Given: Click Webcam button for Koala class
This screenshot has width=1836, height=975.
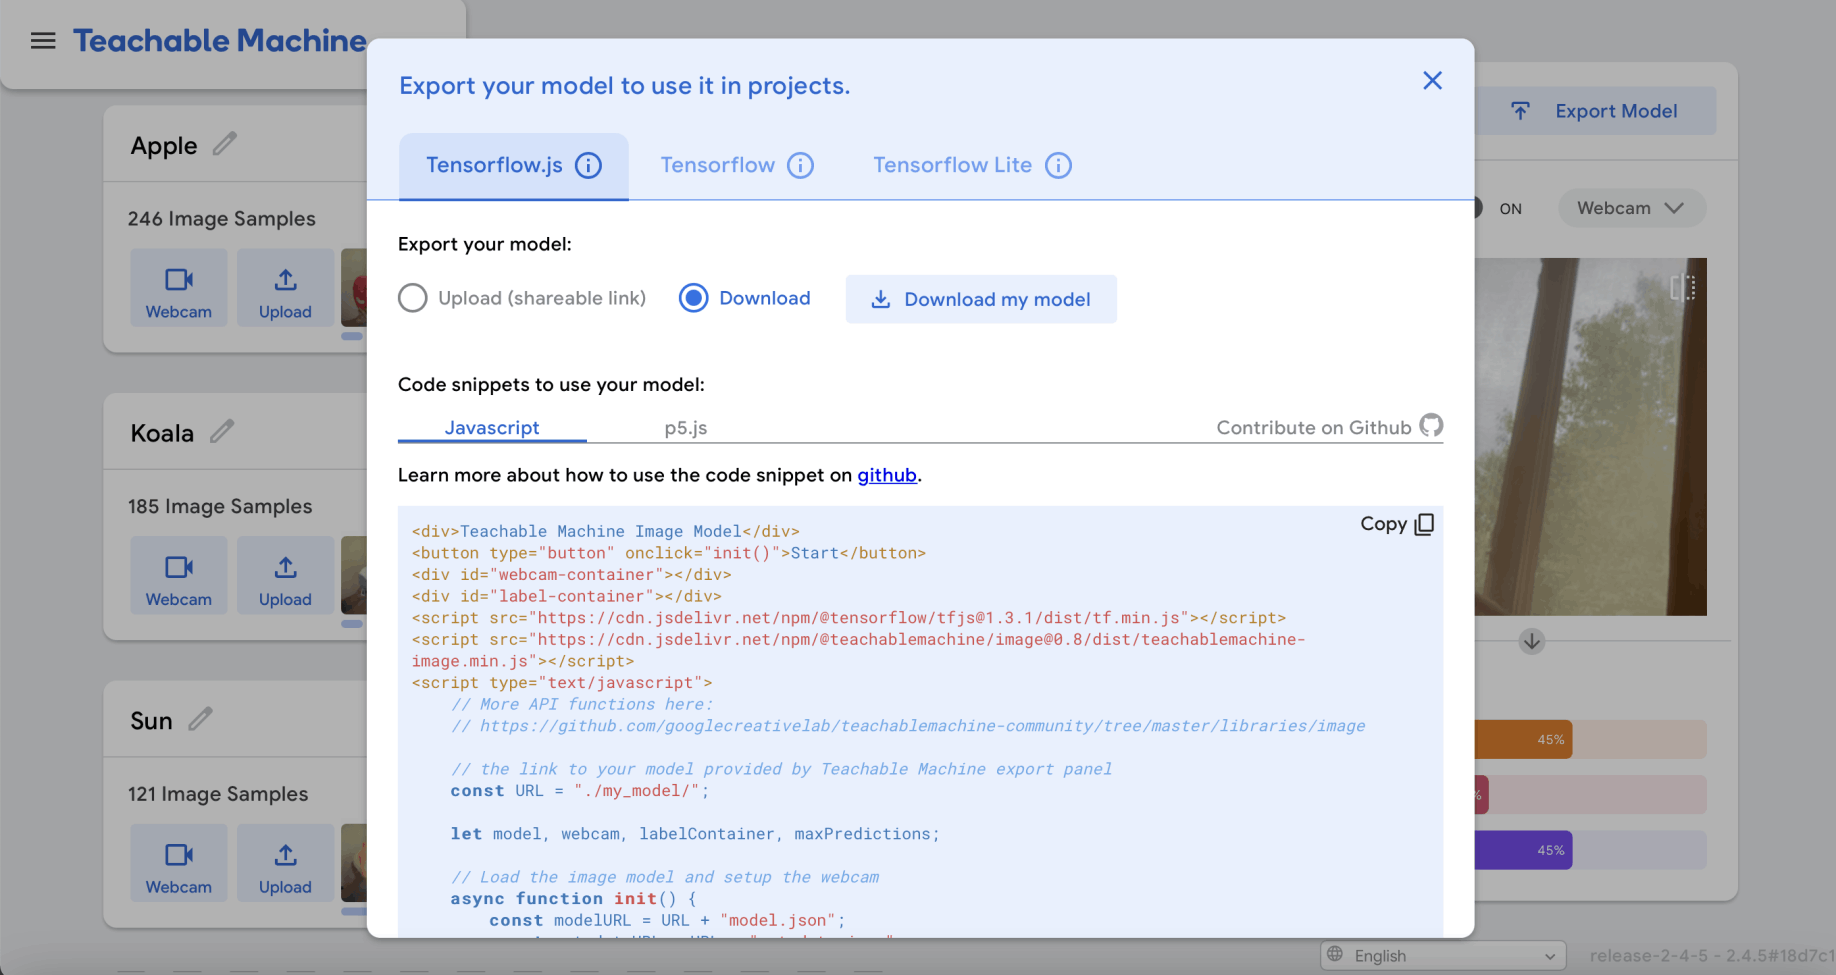Looking at the screenshot, I should pyautogui.click(x=179, y=575).
